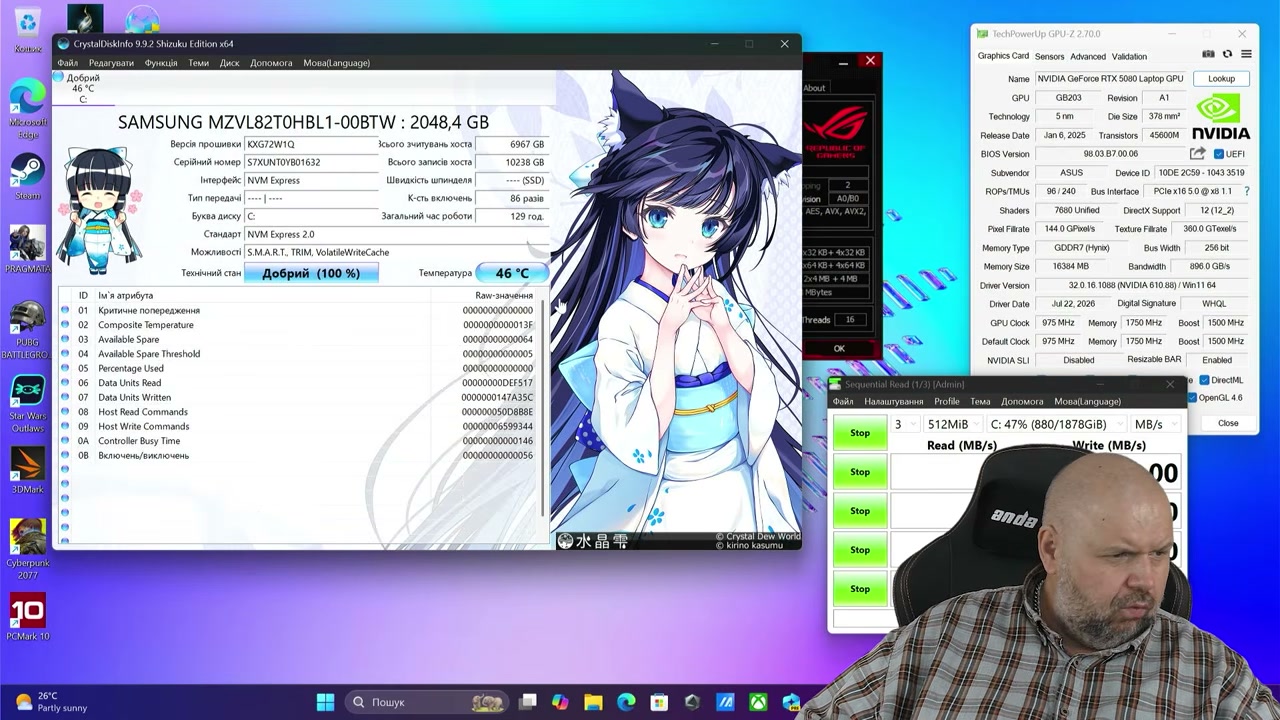Switch to the Advanced tab in GPU-Z
The height and width of the screenshot is (720, 1280).
pos(1088,57)
